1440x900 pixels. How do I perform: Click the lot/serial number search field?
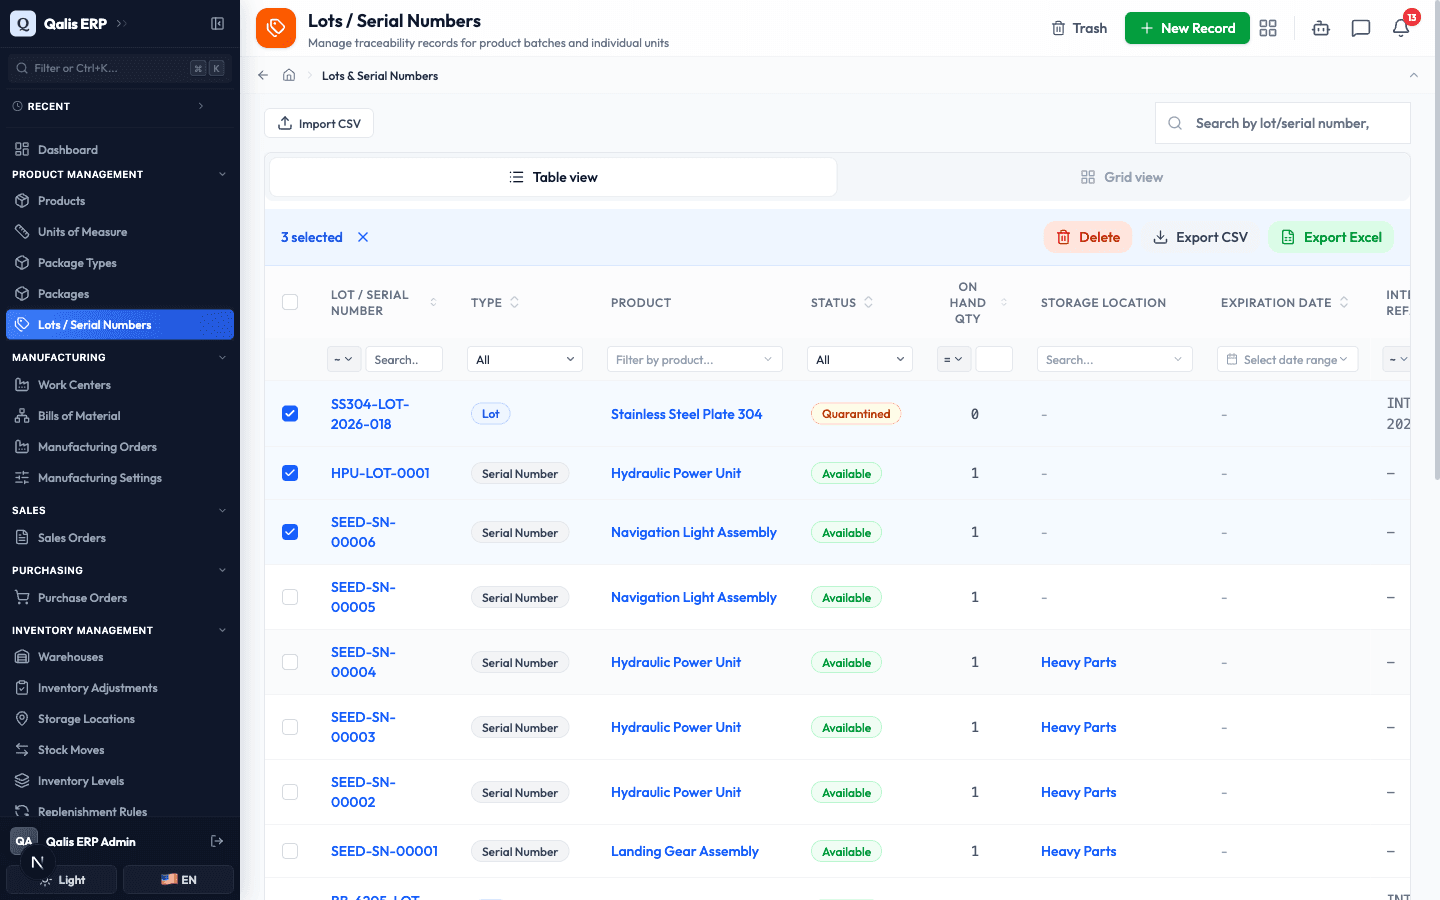(1283, 123)
